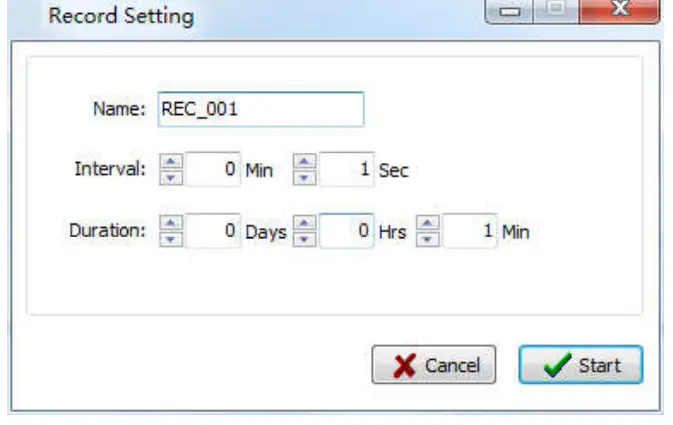
Task: Click the Interval Min value field
Action: coord(213,170)
